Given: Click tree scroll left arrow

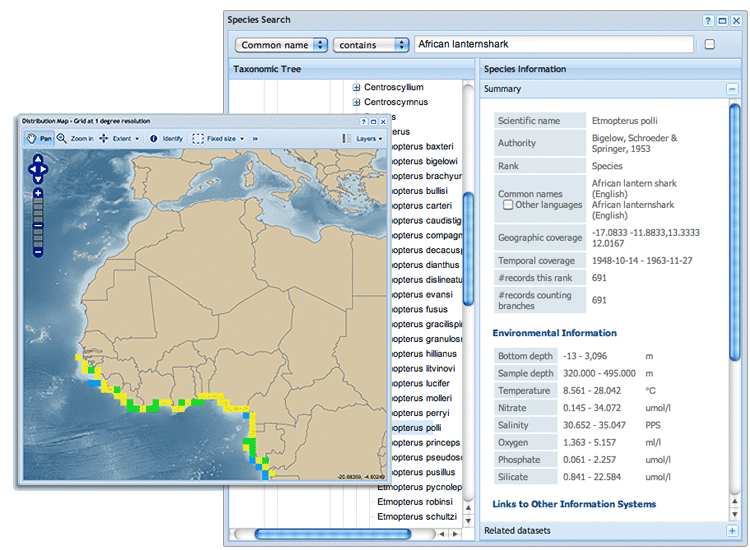Looking at the screenshot, I should pos(441,534).
